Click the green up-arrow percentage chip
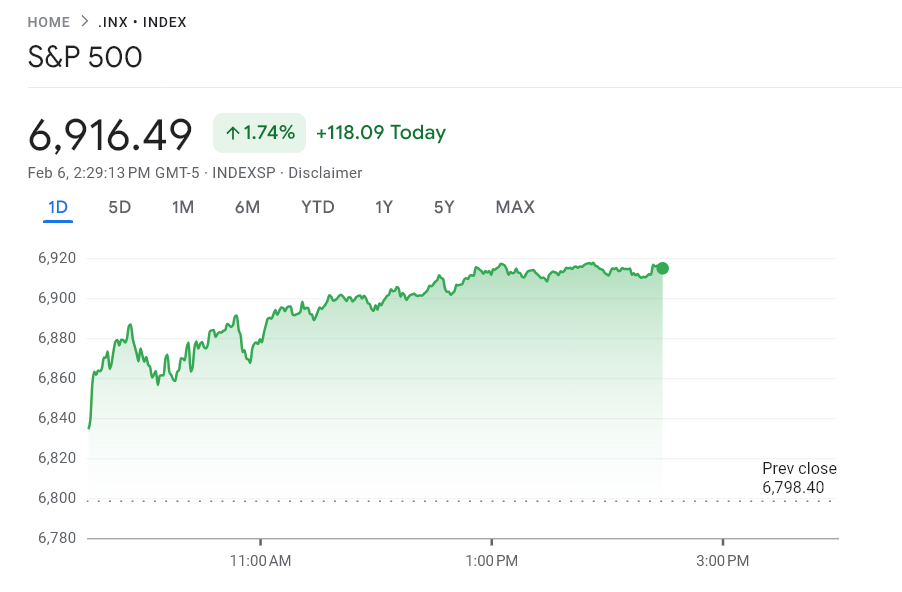The width and height of the screenshot is (902, 592). (x=259, y=131)
